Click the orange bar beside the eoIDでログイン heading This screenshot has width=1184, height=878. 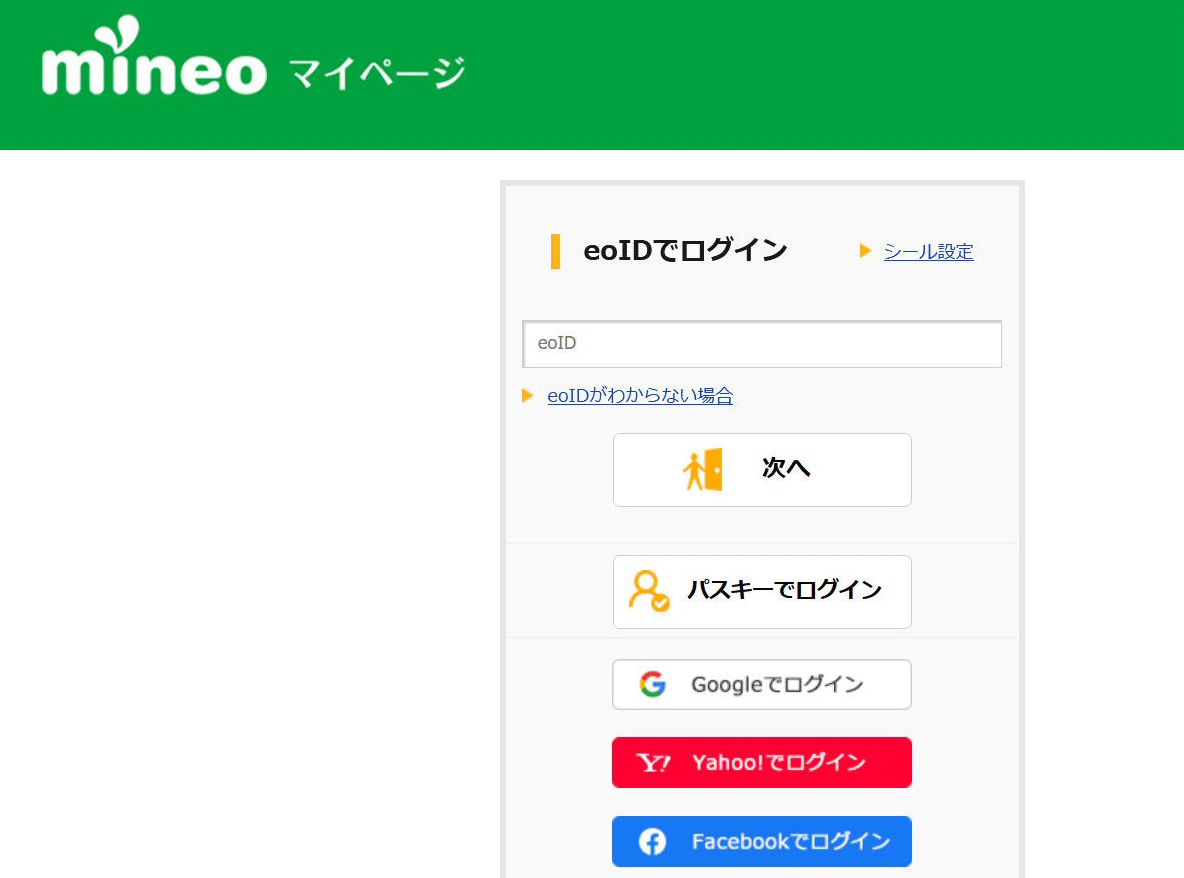click(x=555, y=251)
